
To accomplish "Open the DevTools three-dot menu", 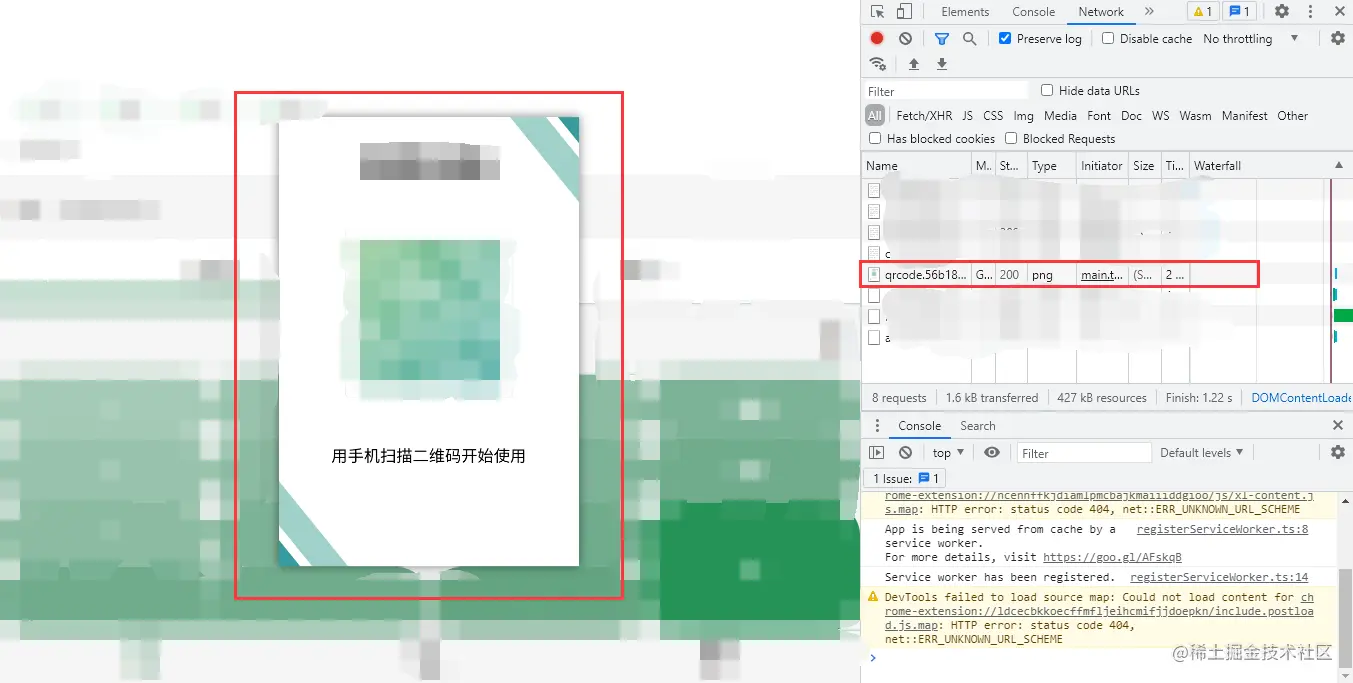I will [x=1311, y=12].
